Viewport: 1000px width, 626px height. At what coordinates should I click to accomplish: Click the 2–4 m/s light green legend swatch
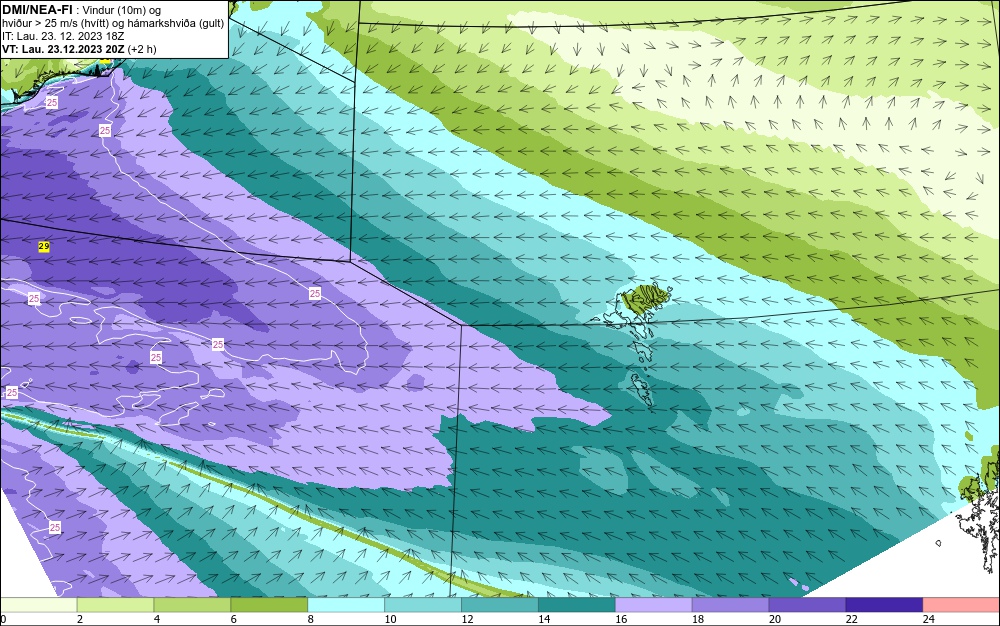[x=115, y=605]
